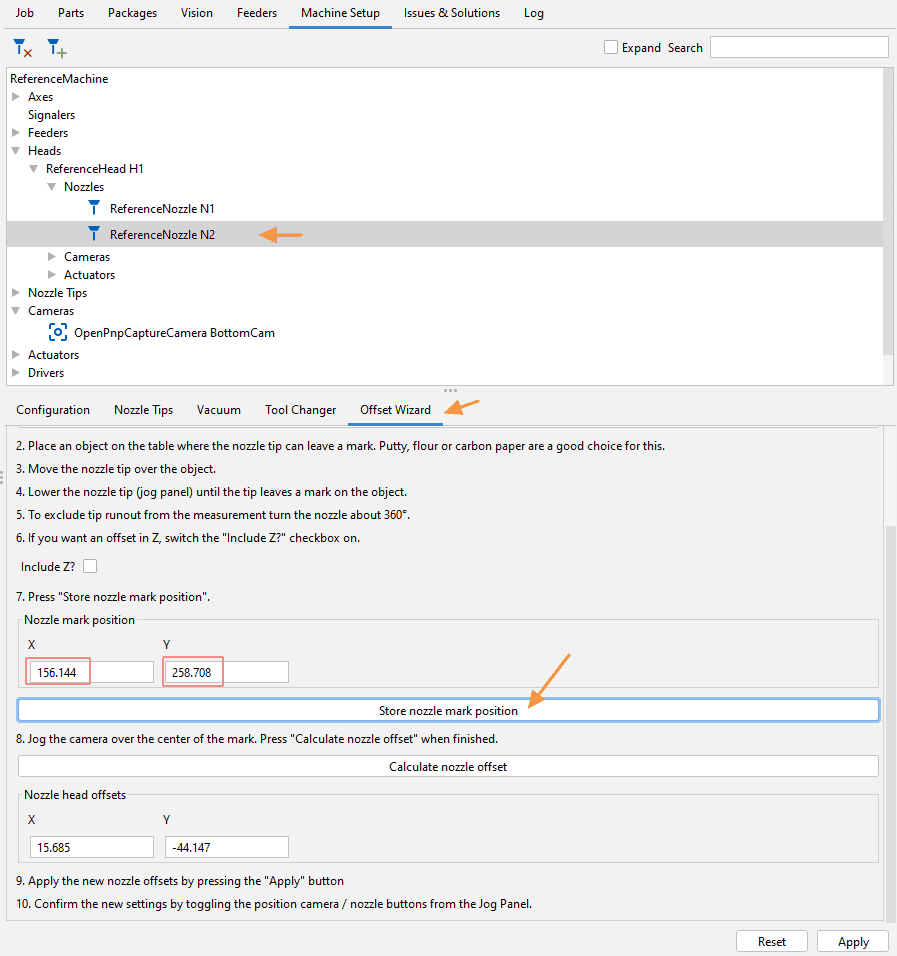Viewport: 897px width, 956px height.
Task: Click the Nozzle mark position X field
Action: (x=90, y=672)
